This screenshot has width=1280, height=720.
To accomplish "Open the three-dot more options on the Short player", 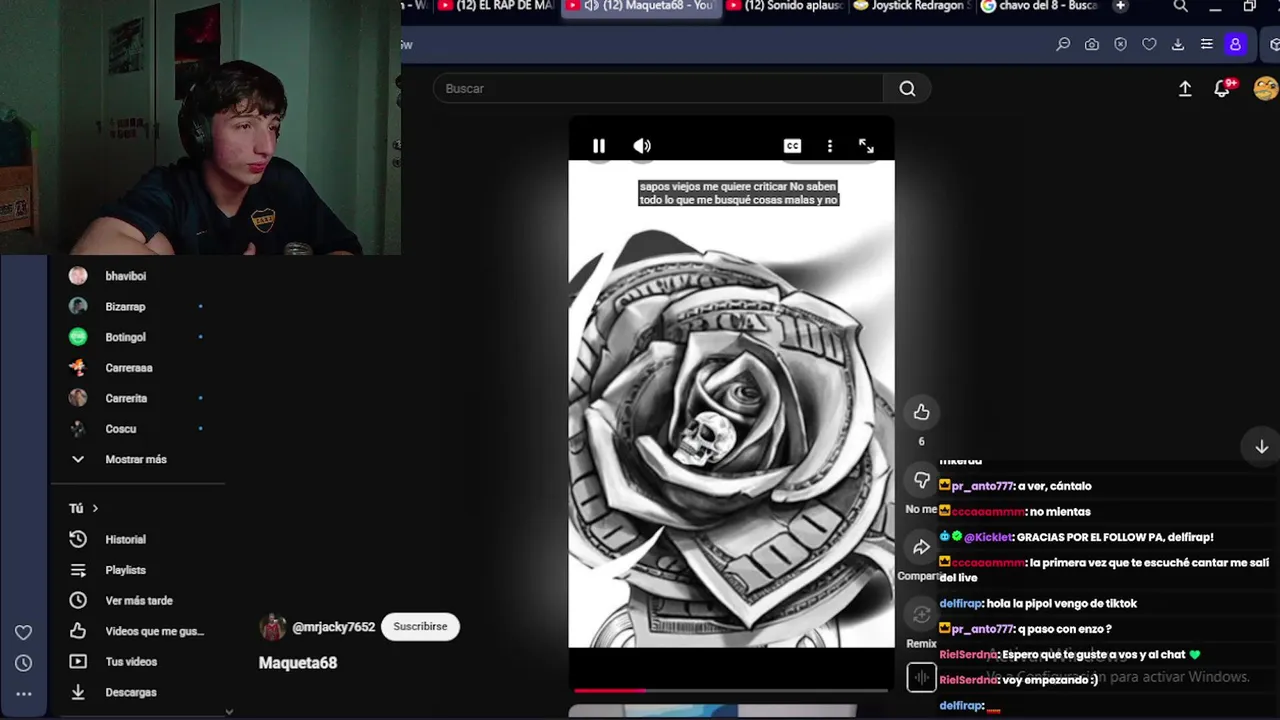I will click(829, 146).
